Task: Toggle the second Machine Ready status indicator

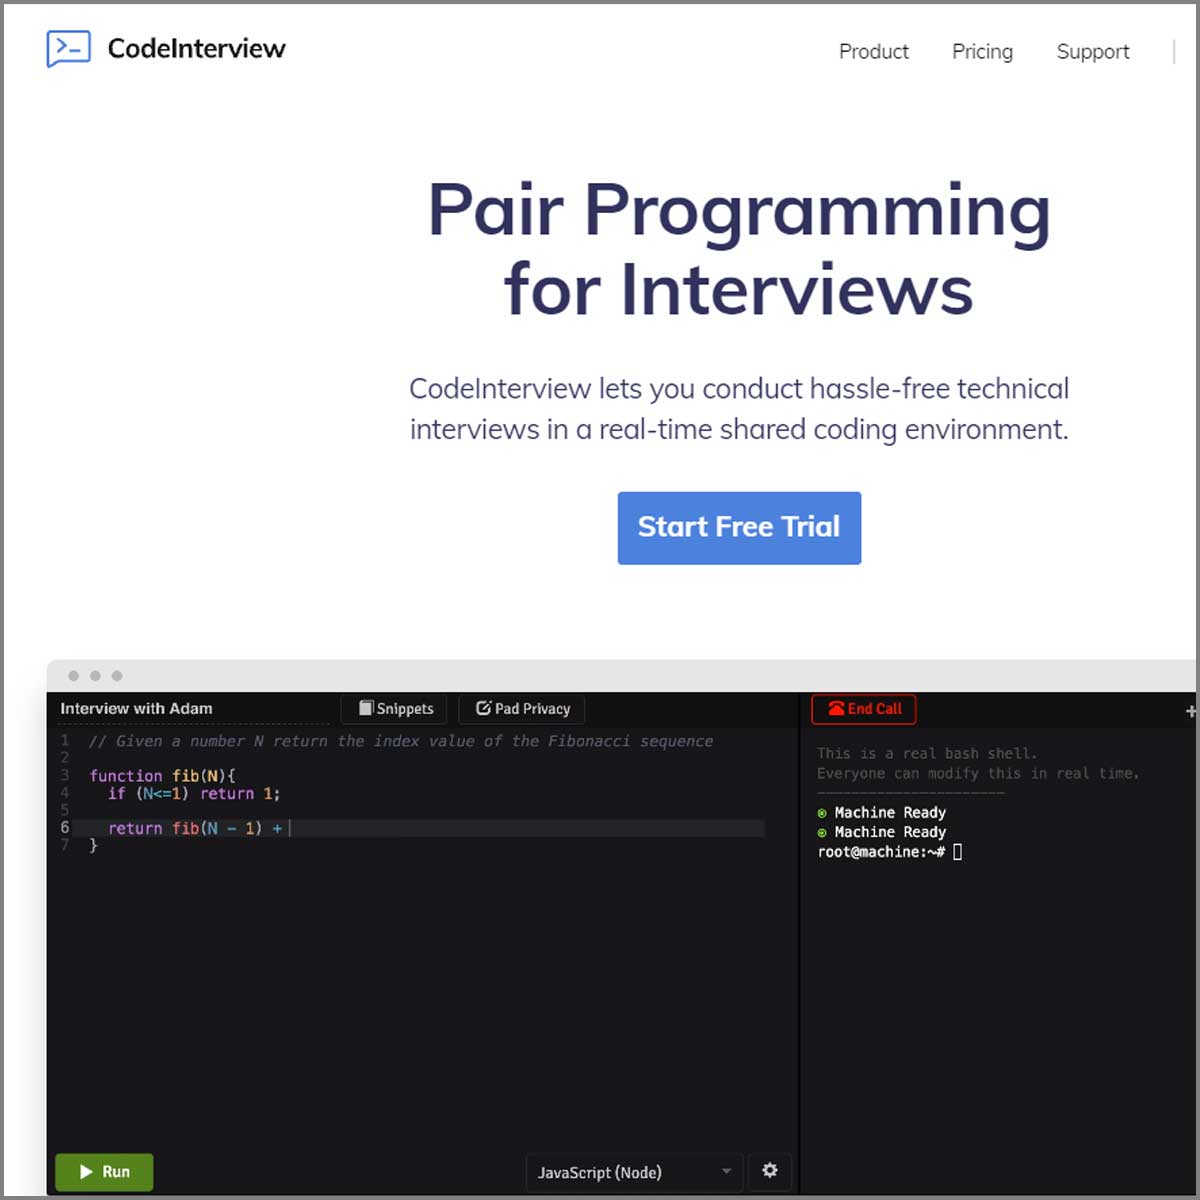Action: tap(822, 832)
